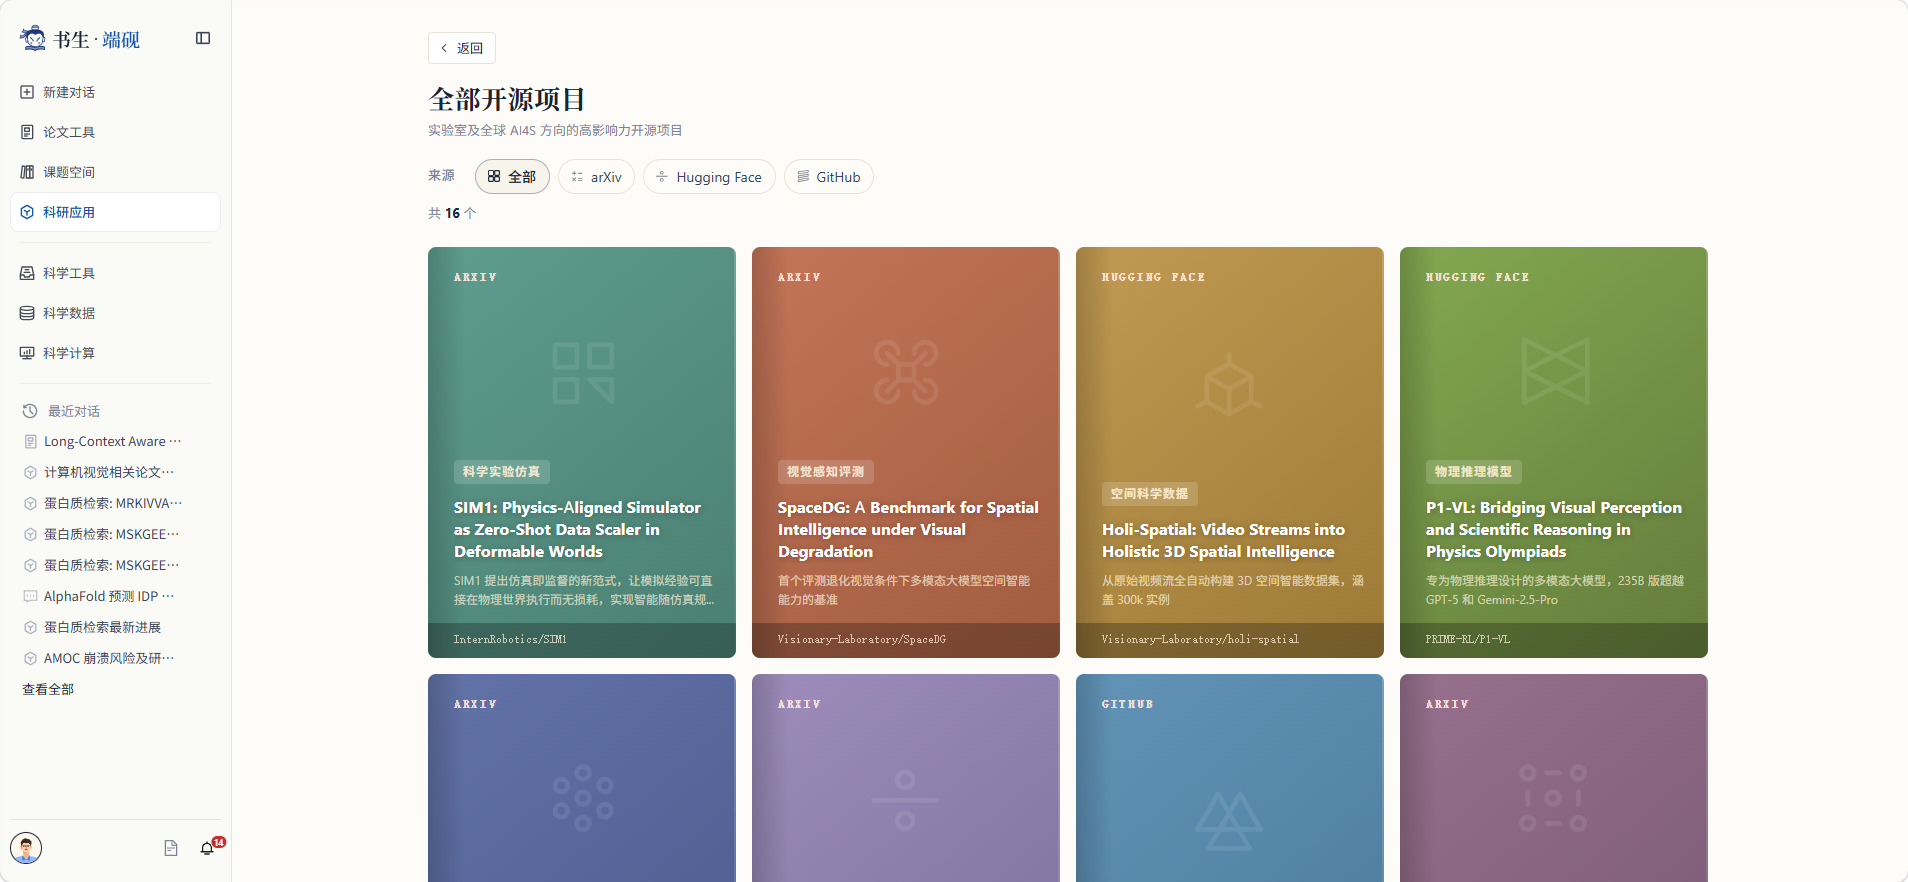Filter projects by arXiv source
Image resolution: width=1908 pixels, height=882 pixels.
[596, 177]
